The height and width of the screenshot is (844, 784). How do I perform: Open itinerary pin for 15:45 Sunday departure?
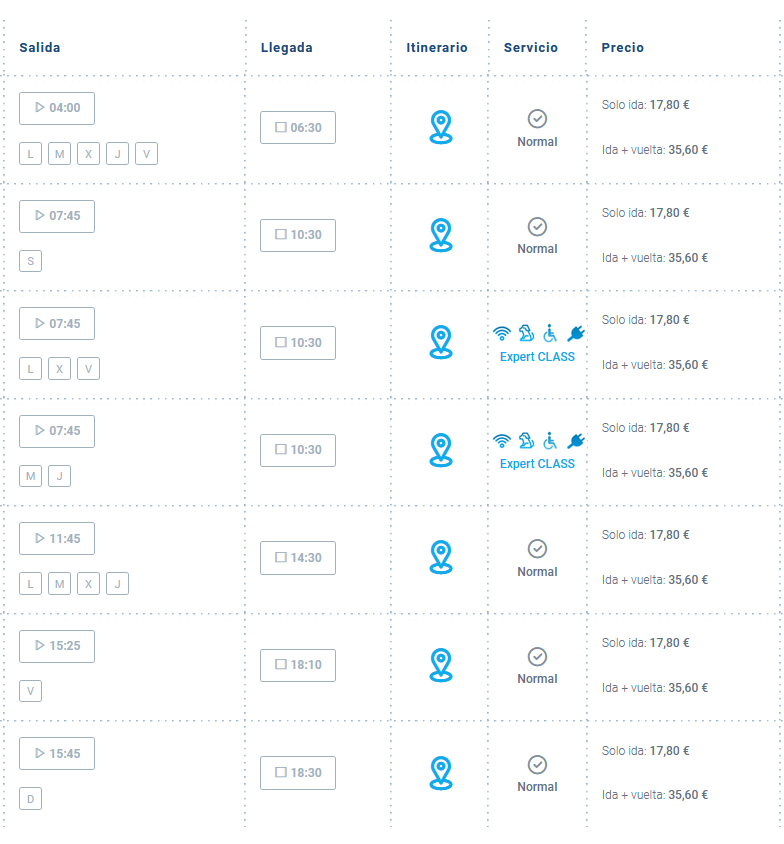pos(441,772)
